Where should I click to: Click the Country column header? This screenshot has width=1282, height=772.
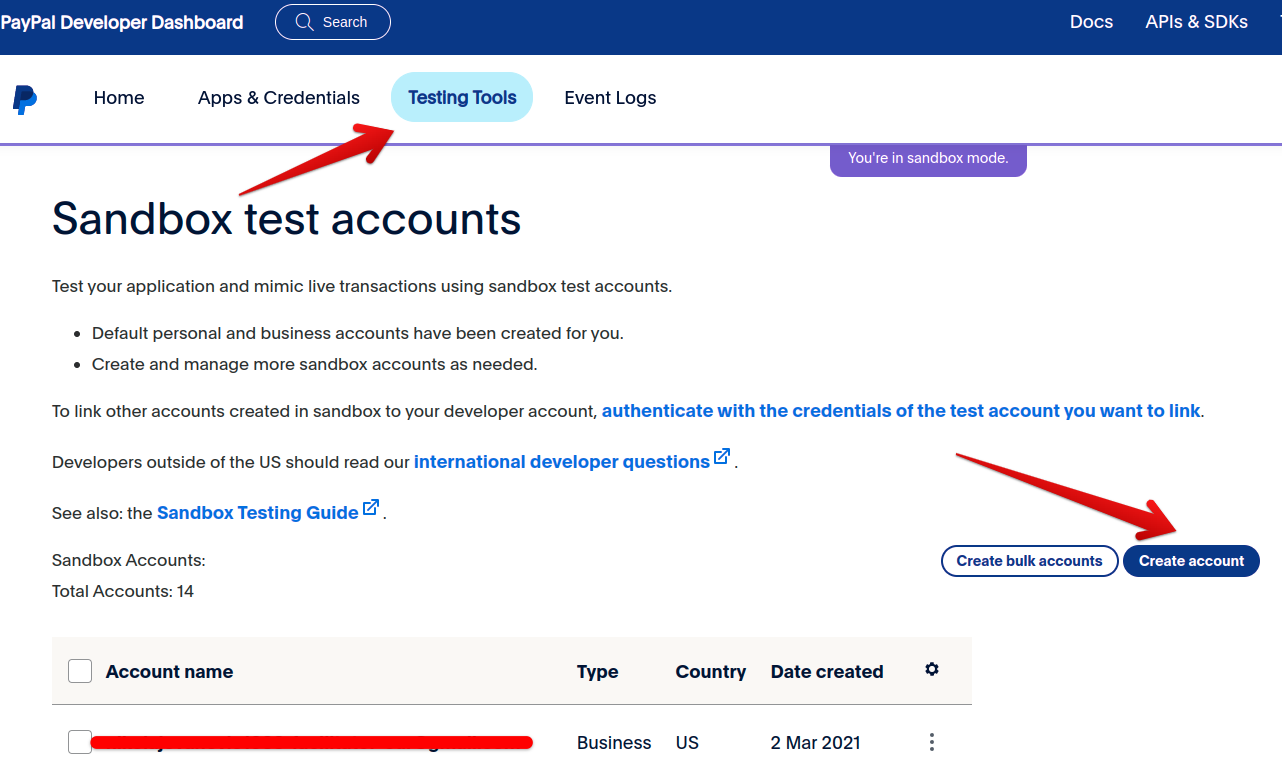point(711,672)
